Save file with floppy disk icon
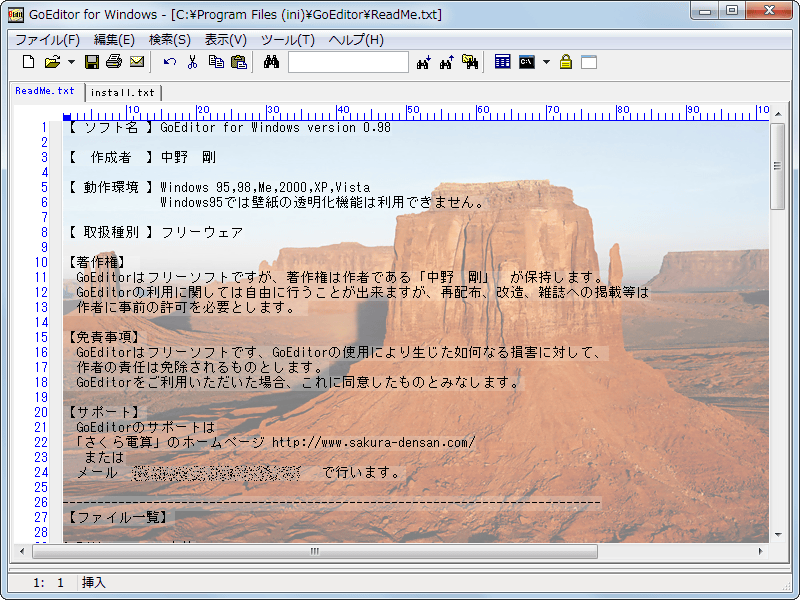The width and height of the screenshot is (800, 600). pyautogui.click(x=92, y=62)
